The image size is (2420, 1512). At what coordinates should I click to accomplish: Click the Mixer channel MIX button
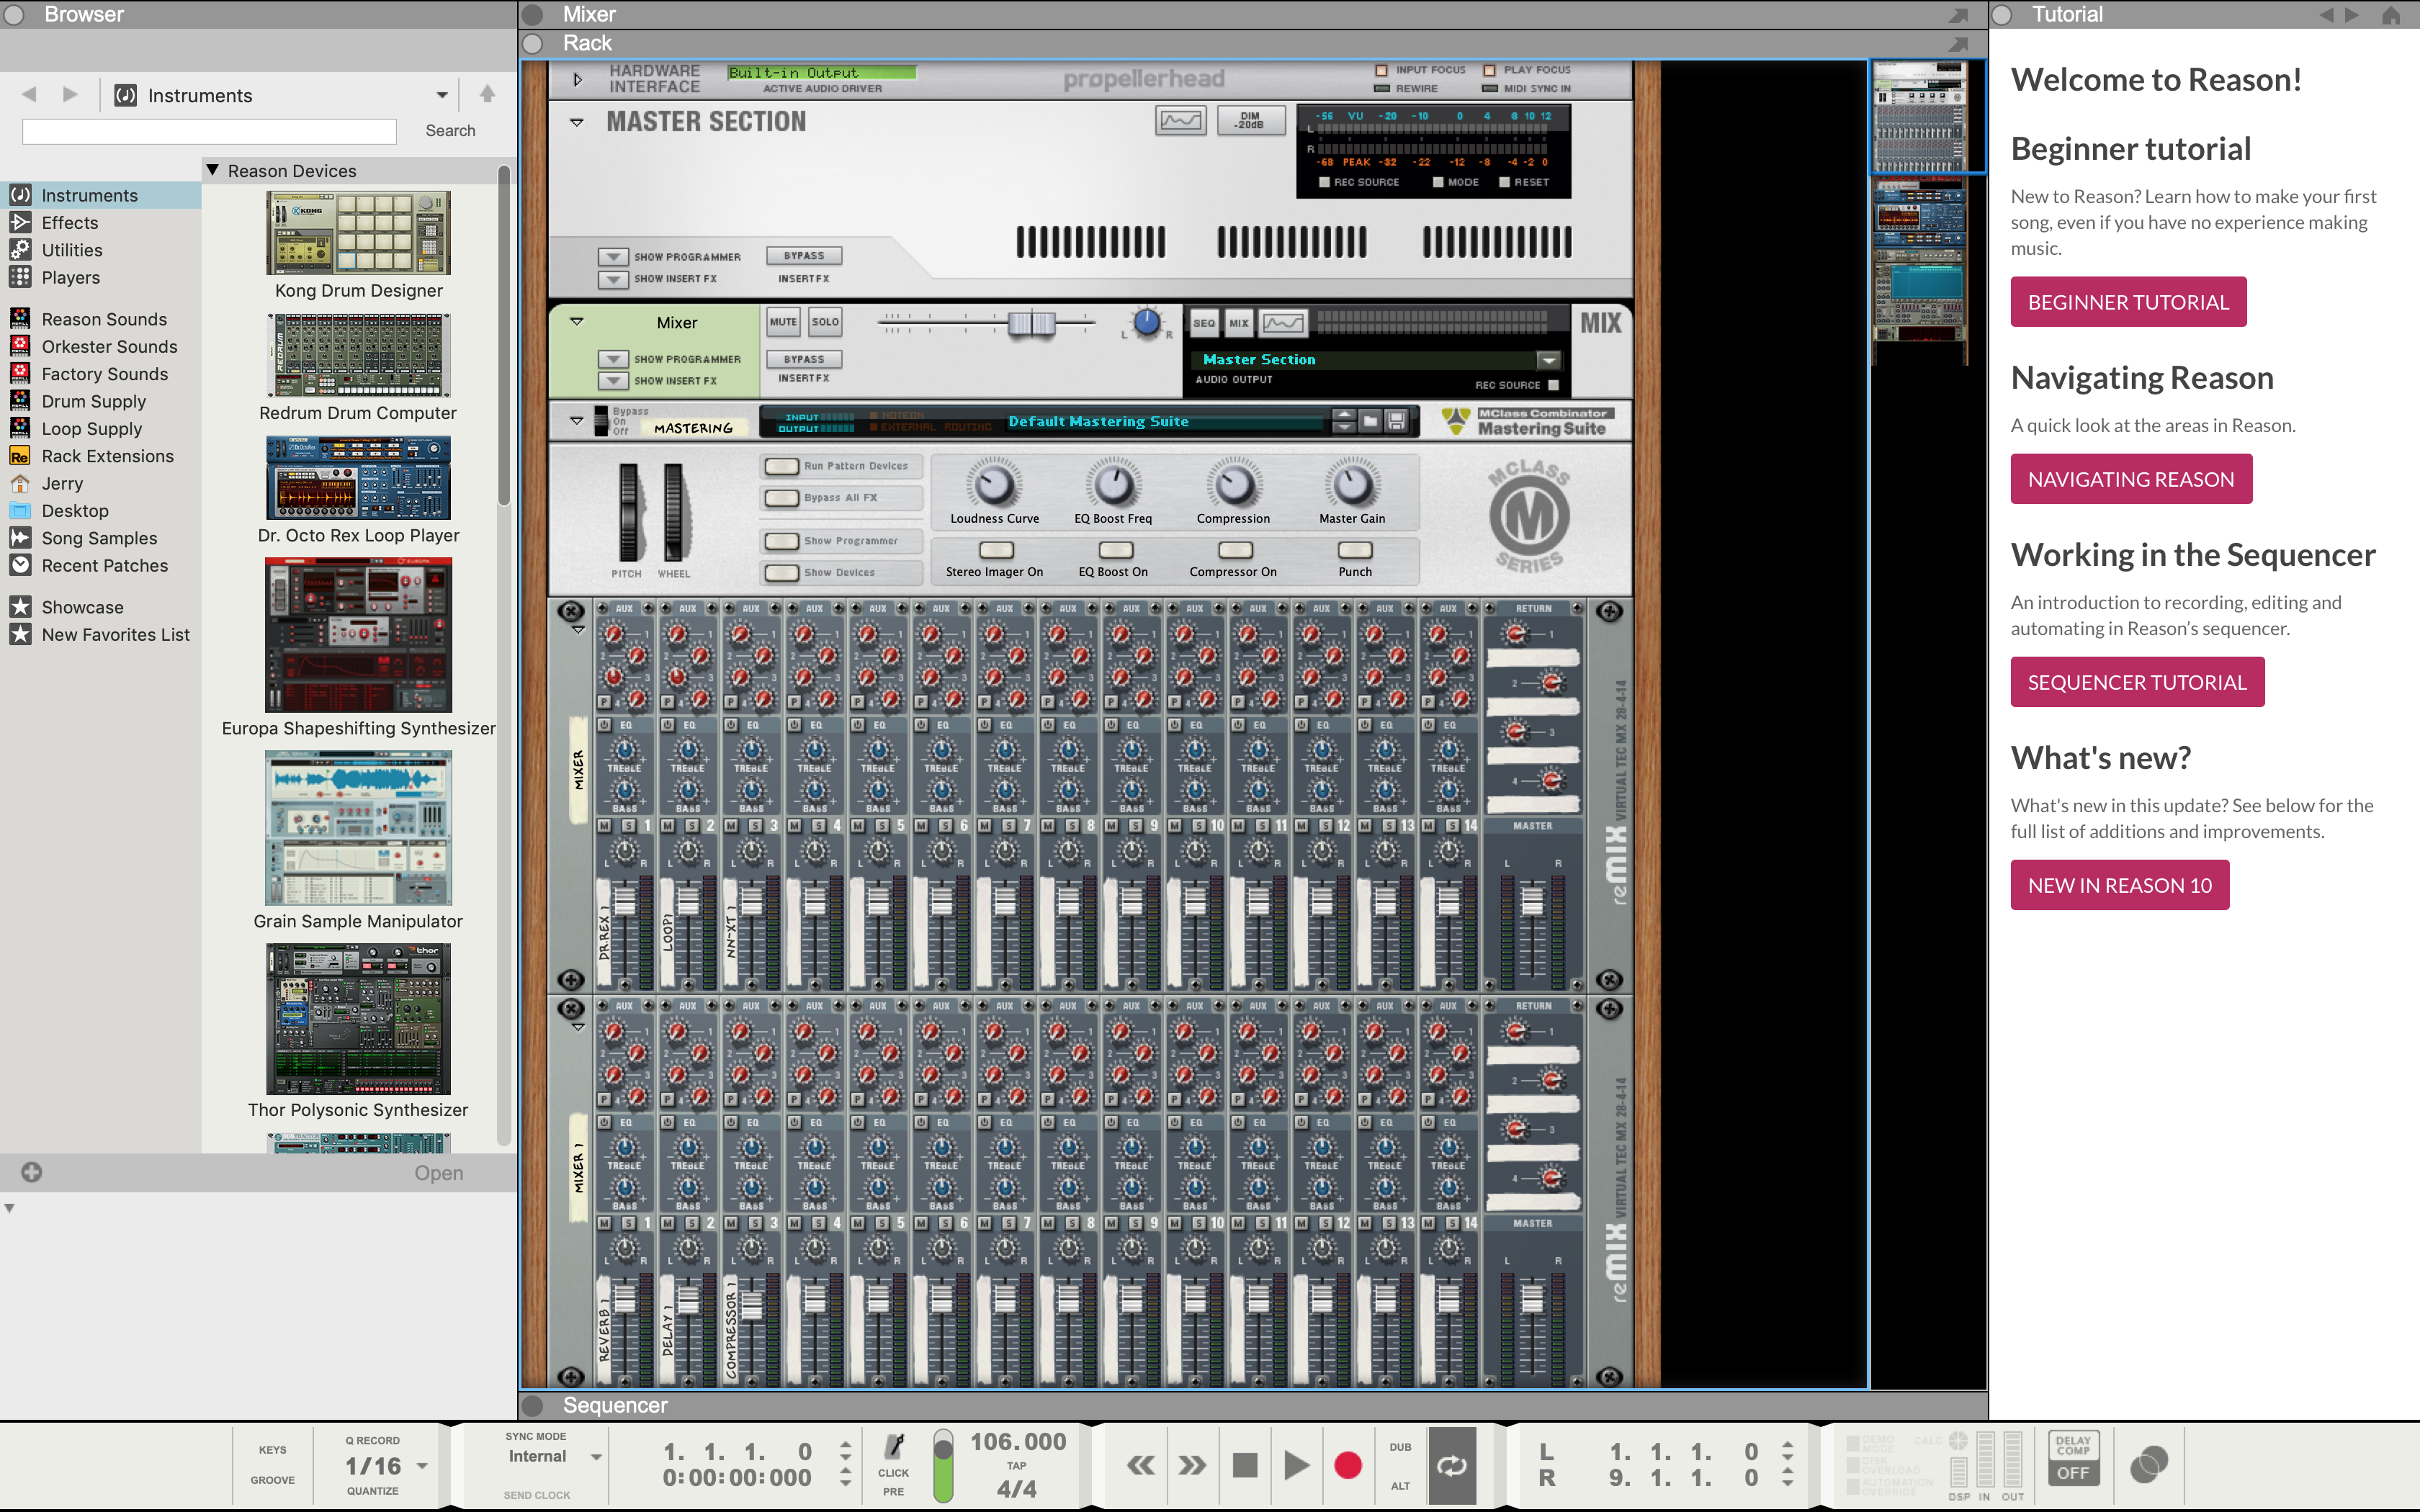pos(1239,323)
